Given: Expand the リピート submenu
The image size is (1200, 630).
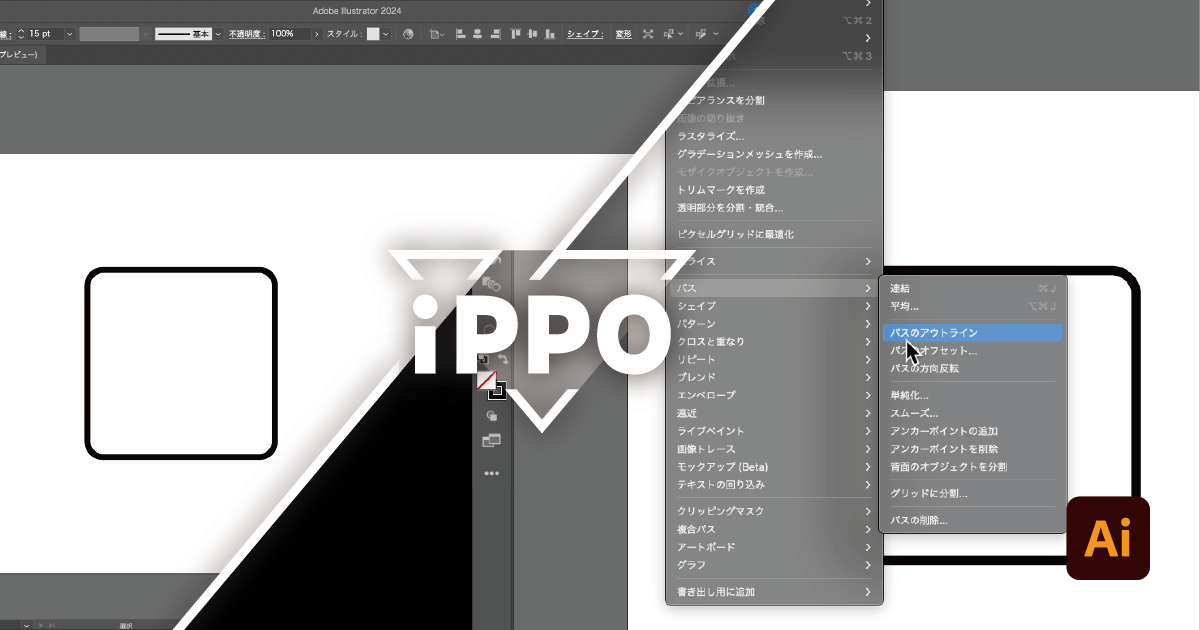Looking at the screenshot, I should (774, 359).
